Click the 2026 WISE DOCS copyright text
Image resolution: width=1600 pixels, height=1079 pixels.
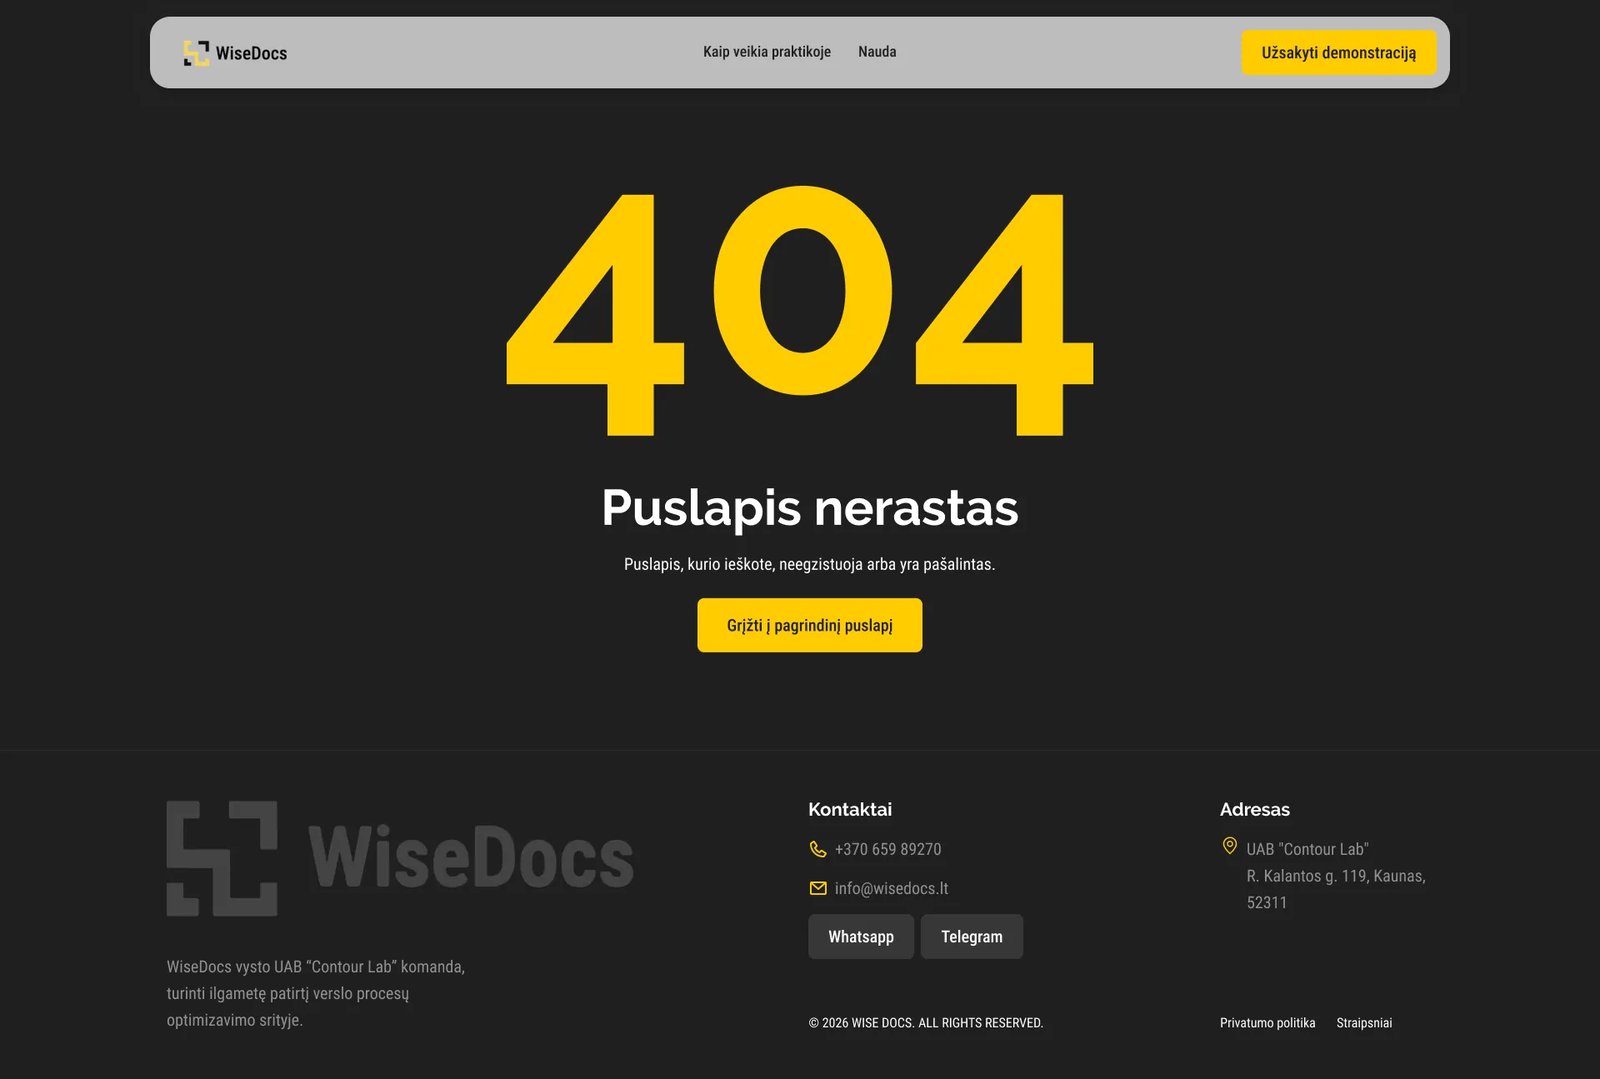926,1023
